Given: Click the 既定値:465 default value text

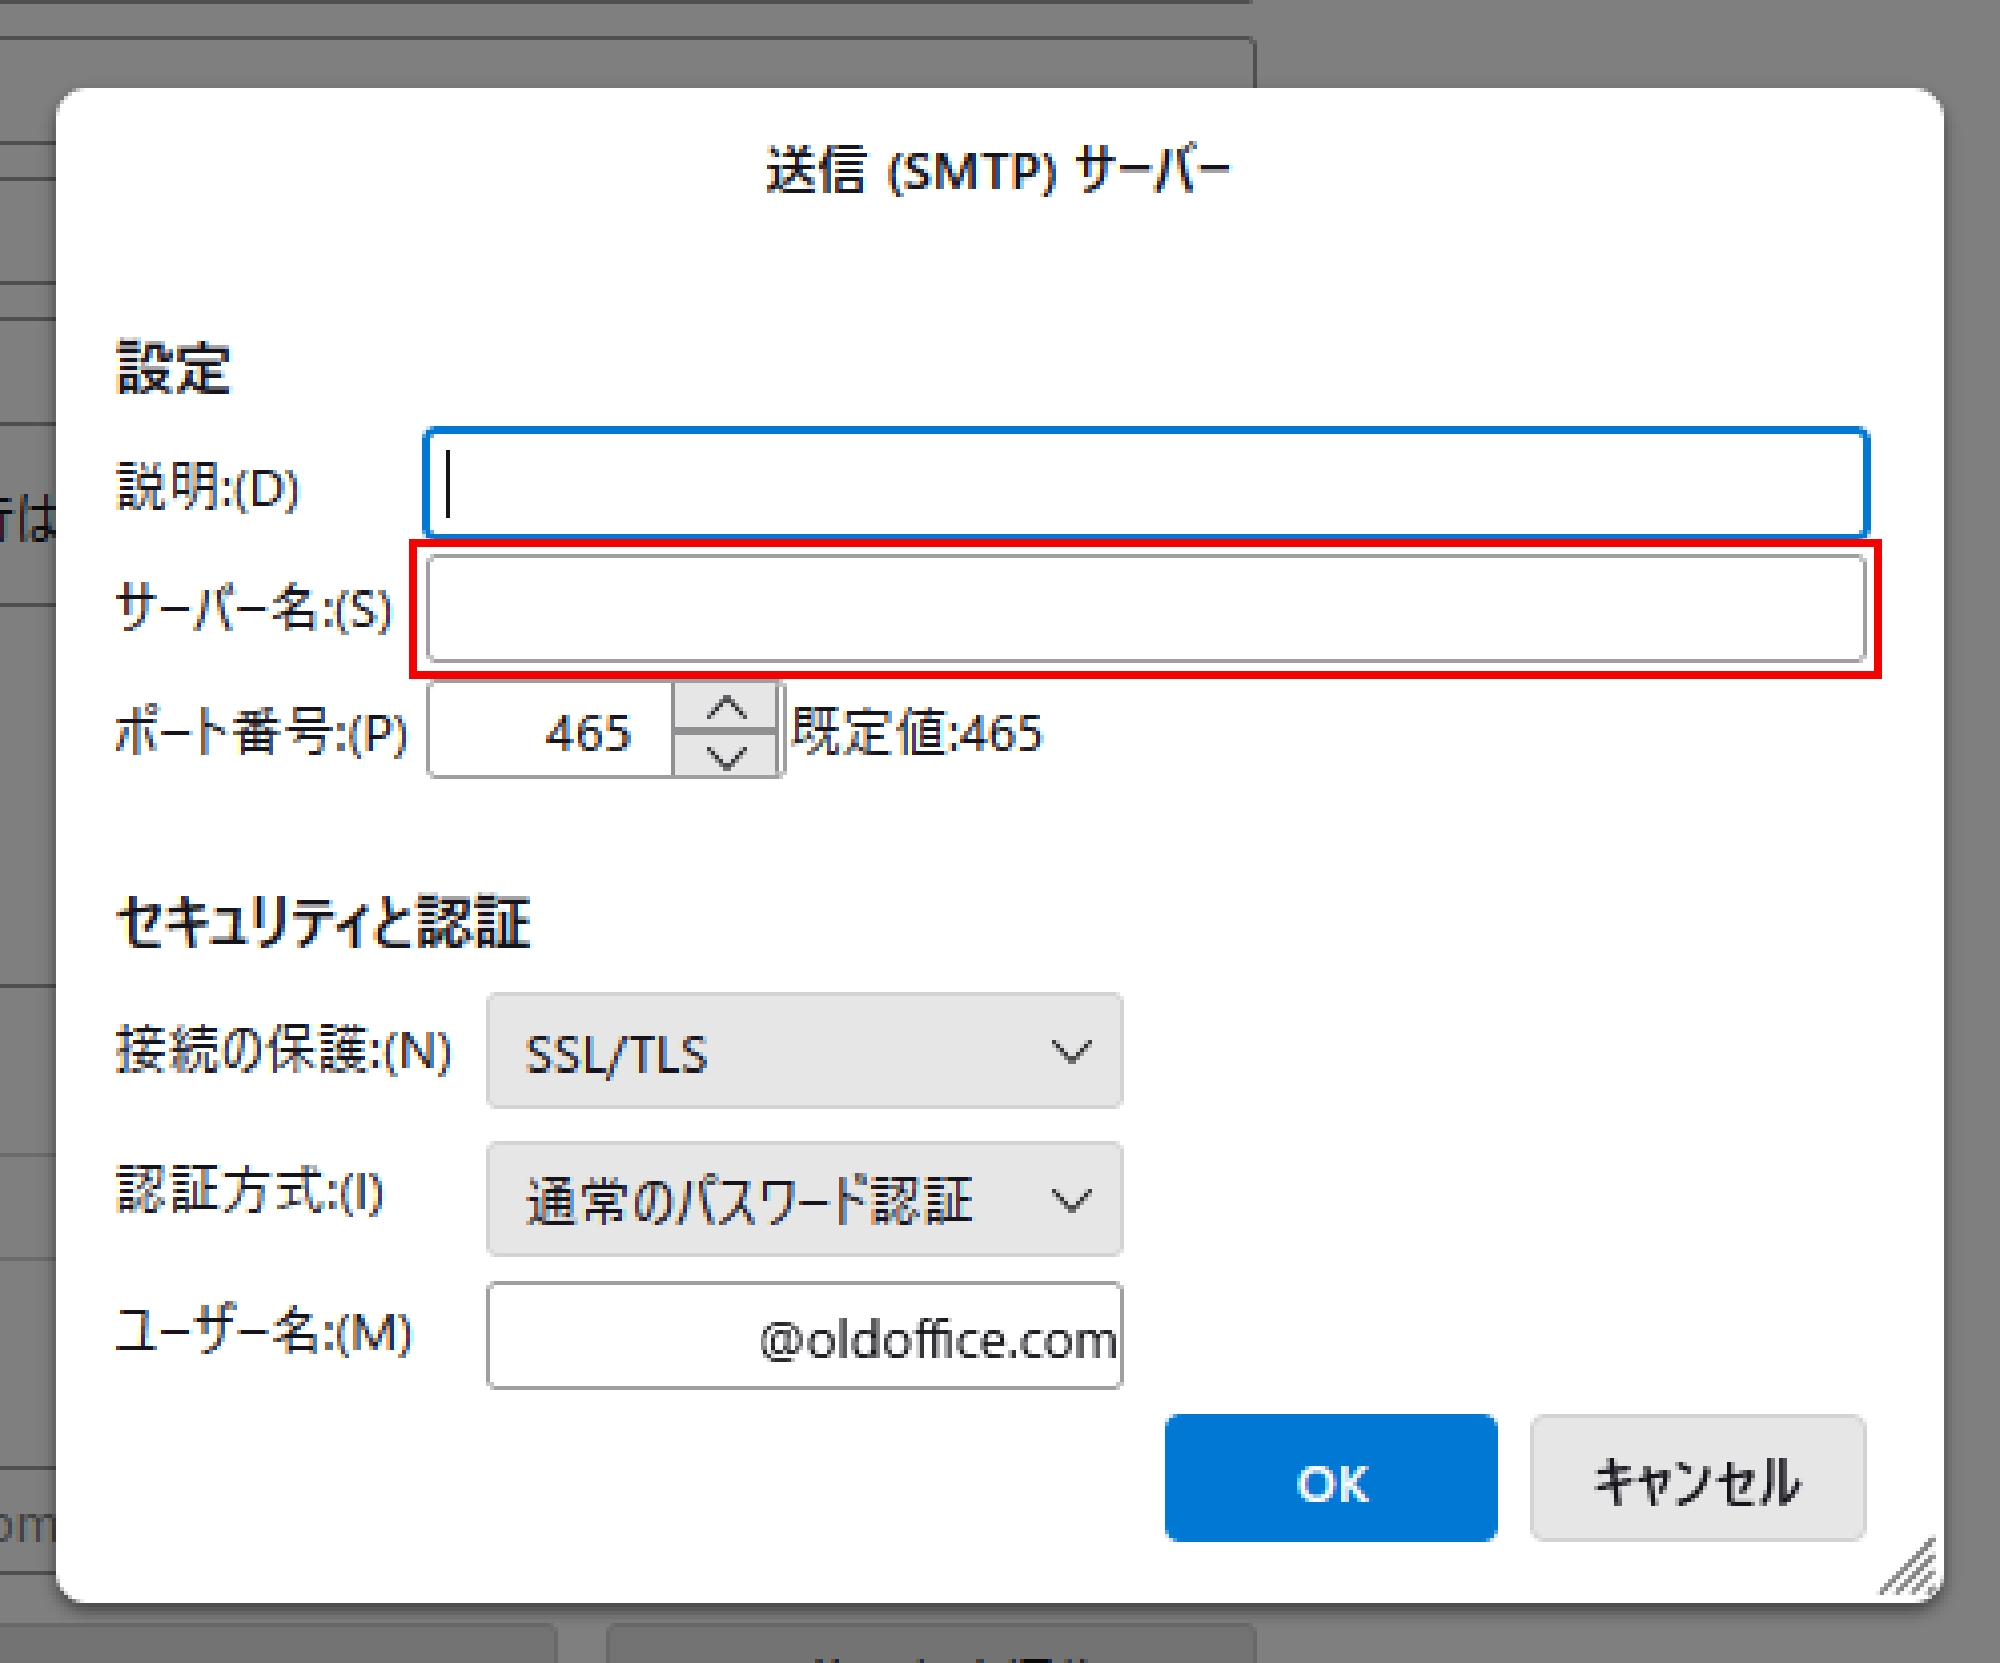Looking at the screenshot, I should pyautogui.click(x=917, y=731).
